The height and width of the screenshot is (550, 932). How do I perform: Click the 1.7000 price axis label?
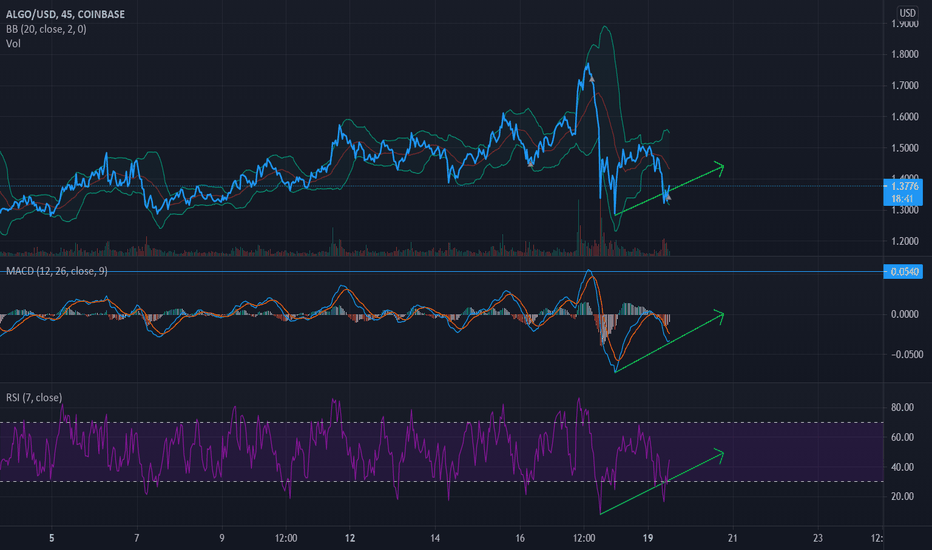[x=905, y=86]
